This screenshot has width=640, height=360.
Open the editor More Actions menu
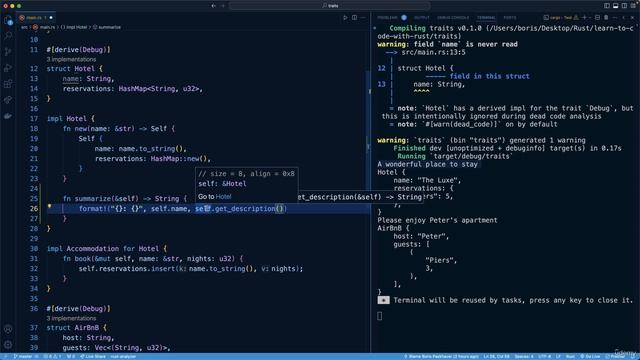pyautogui.click(x=363, y=18)
